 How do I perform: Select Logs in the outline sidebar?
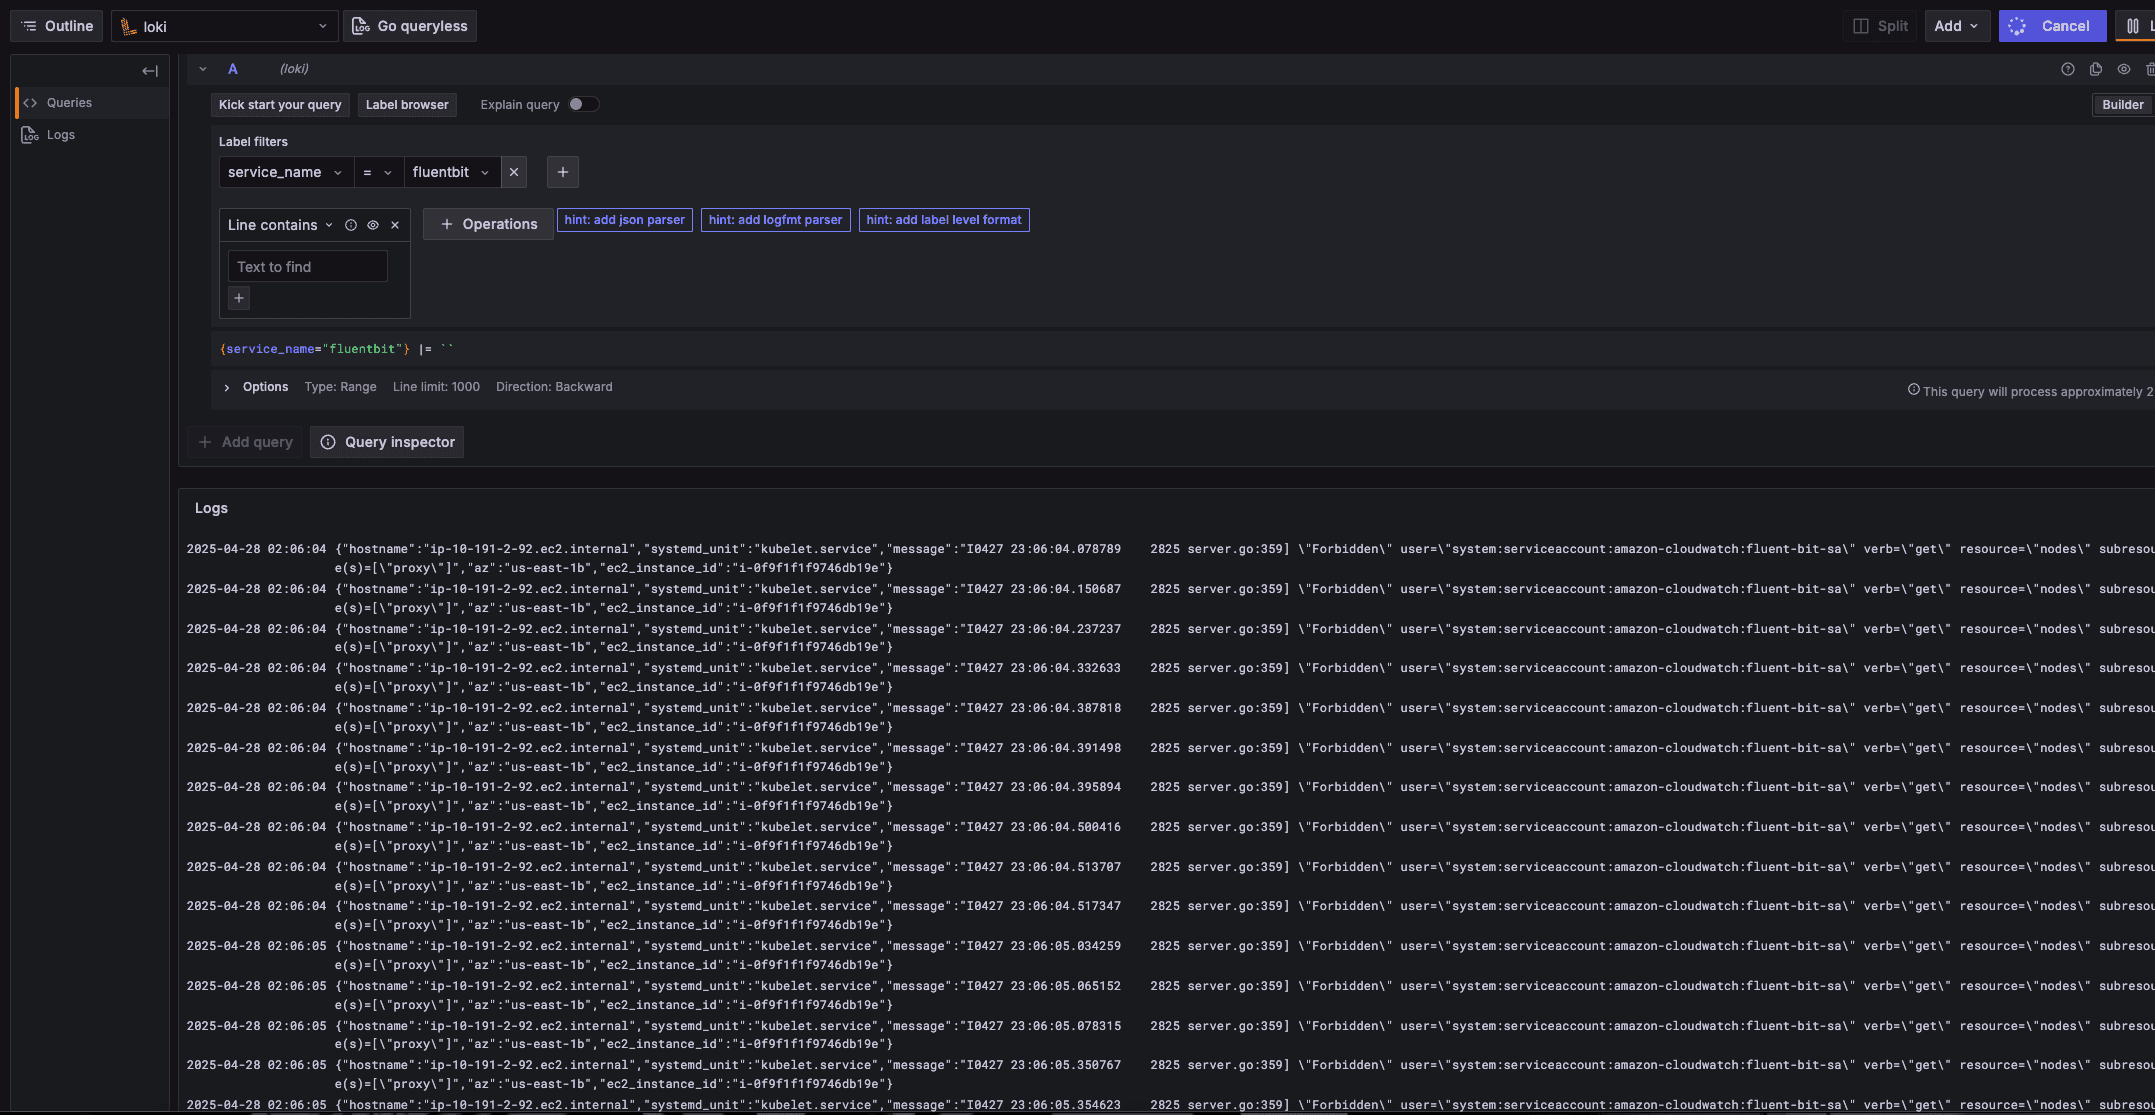coord(92,135)
